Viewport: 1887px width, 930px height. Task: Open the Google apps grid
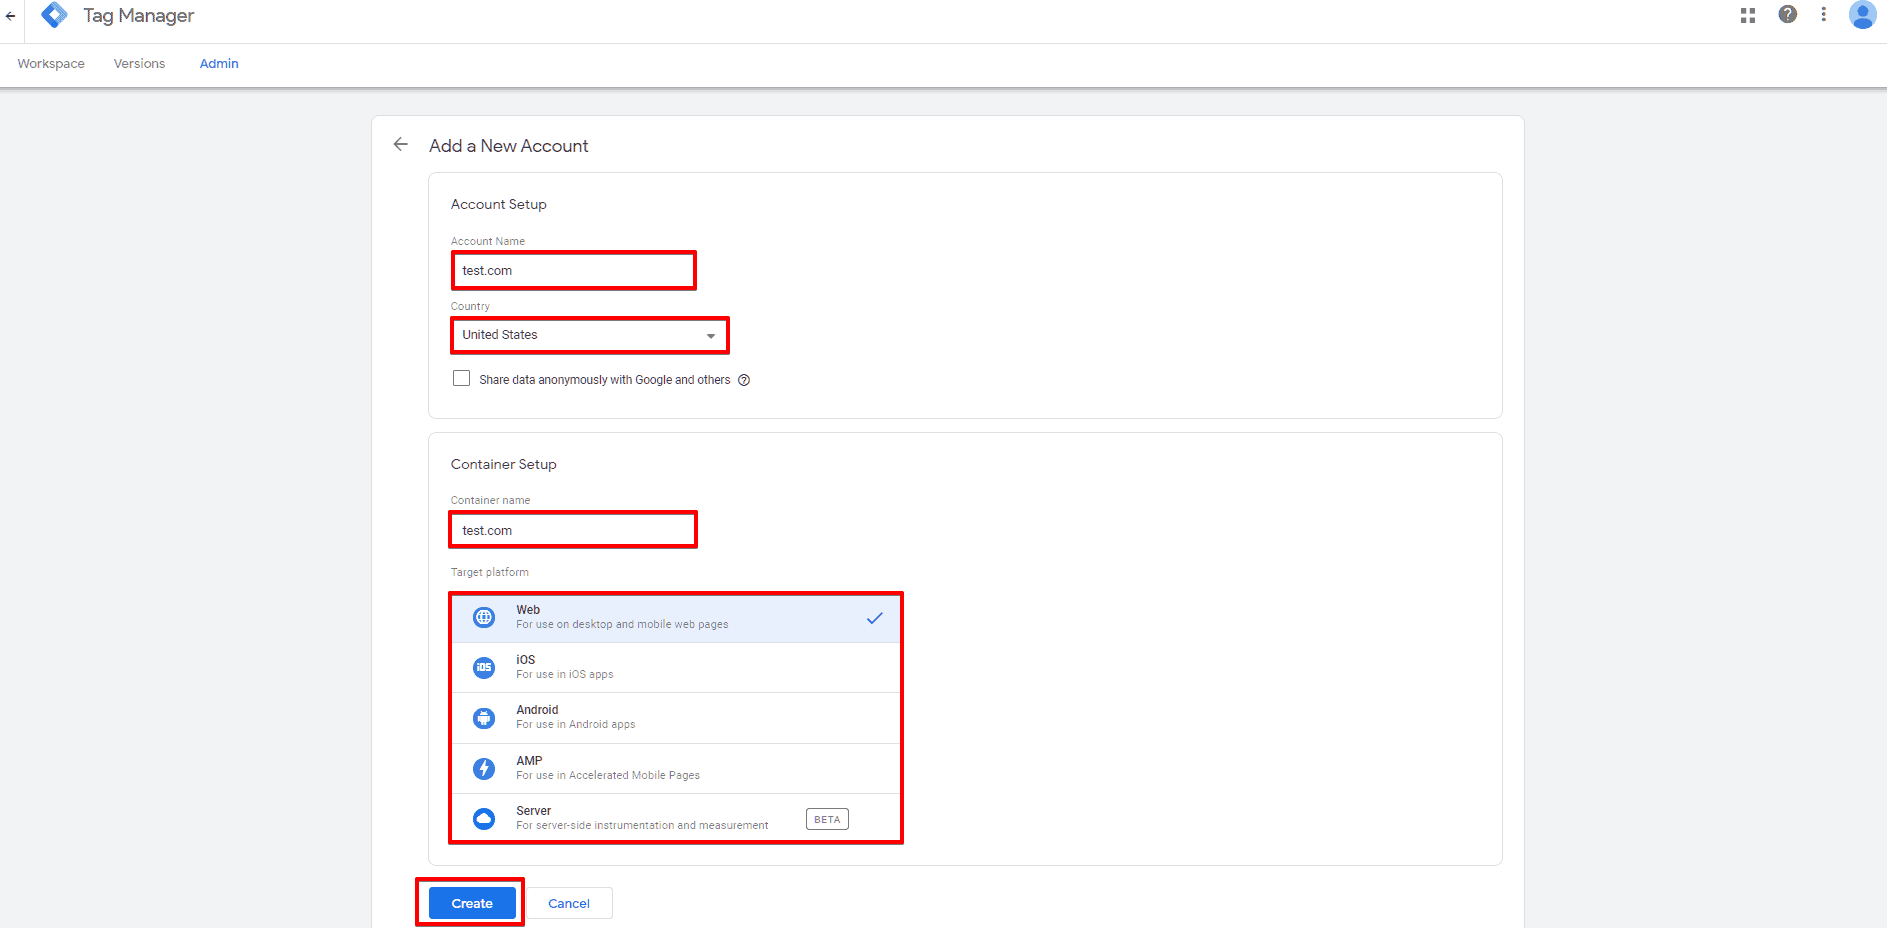click(1748, 15)
